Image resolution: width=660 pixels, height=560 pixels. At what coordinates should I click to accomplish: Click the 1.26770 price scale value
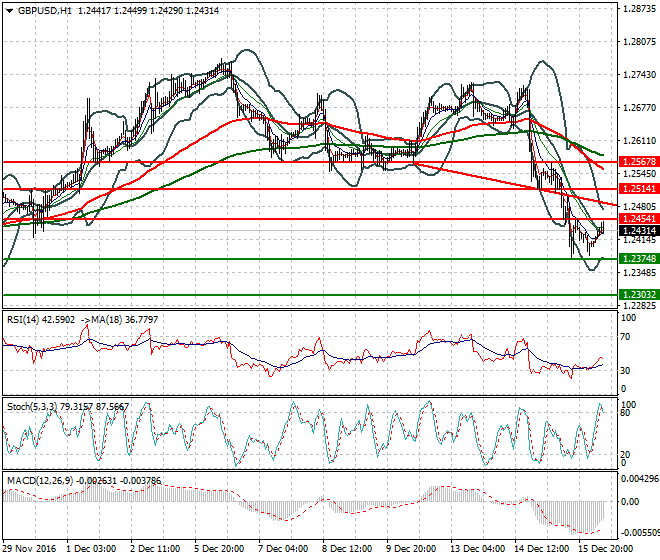click(639, 108)
